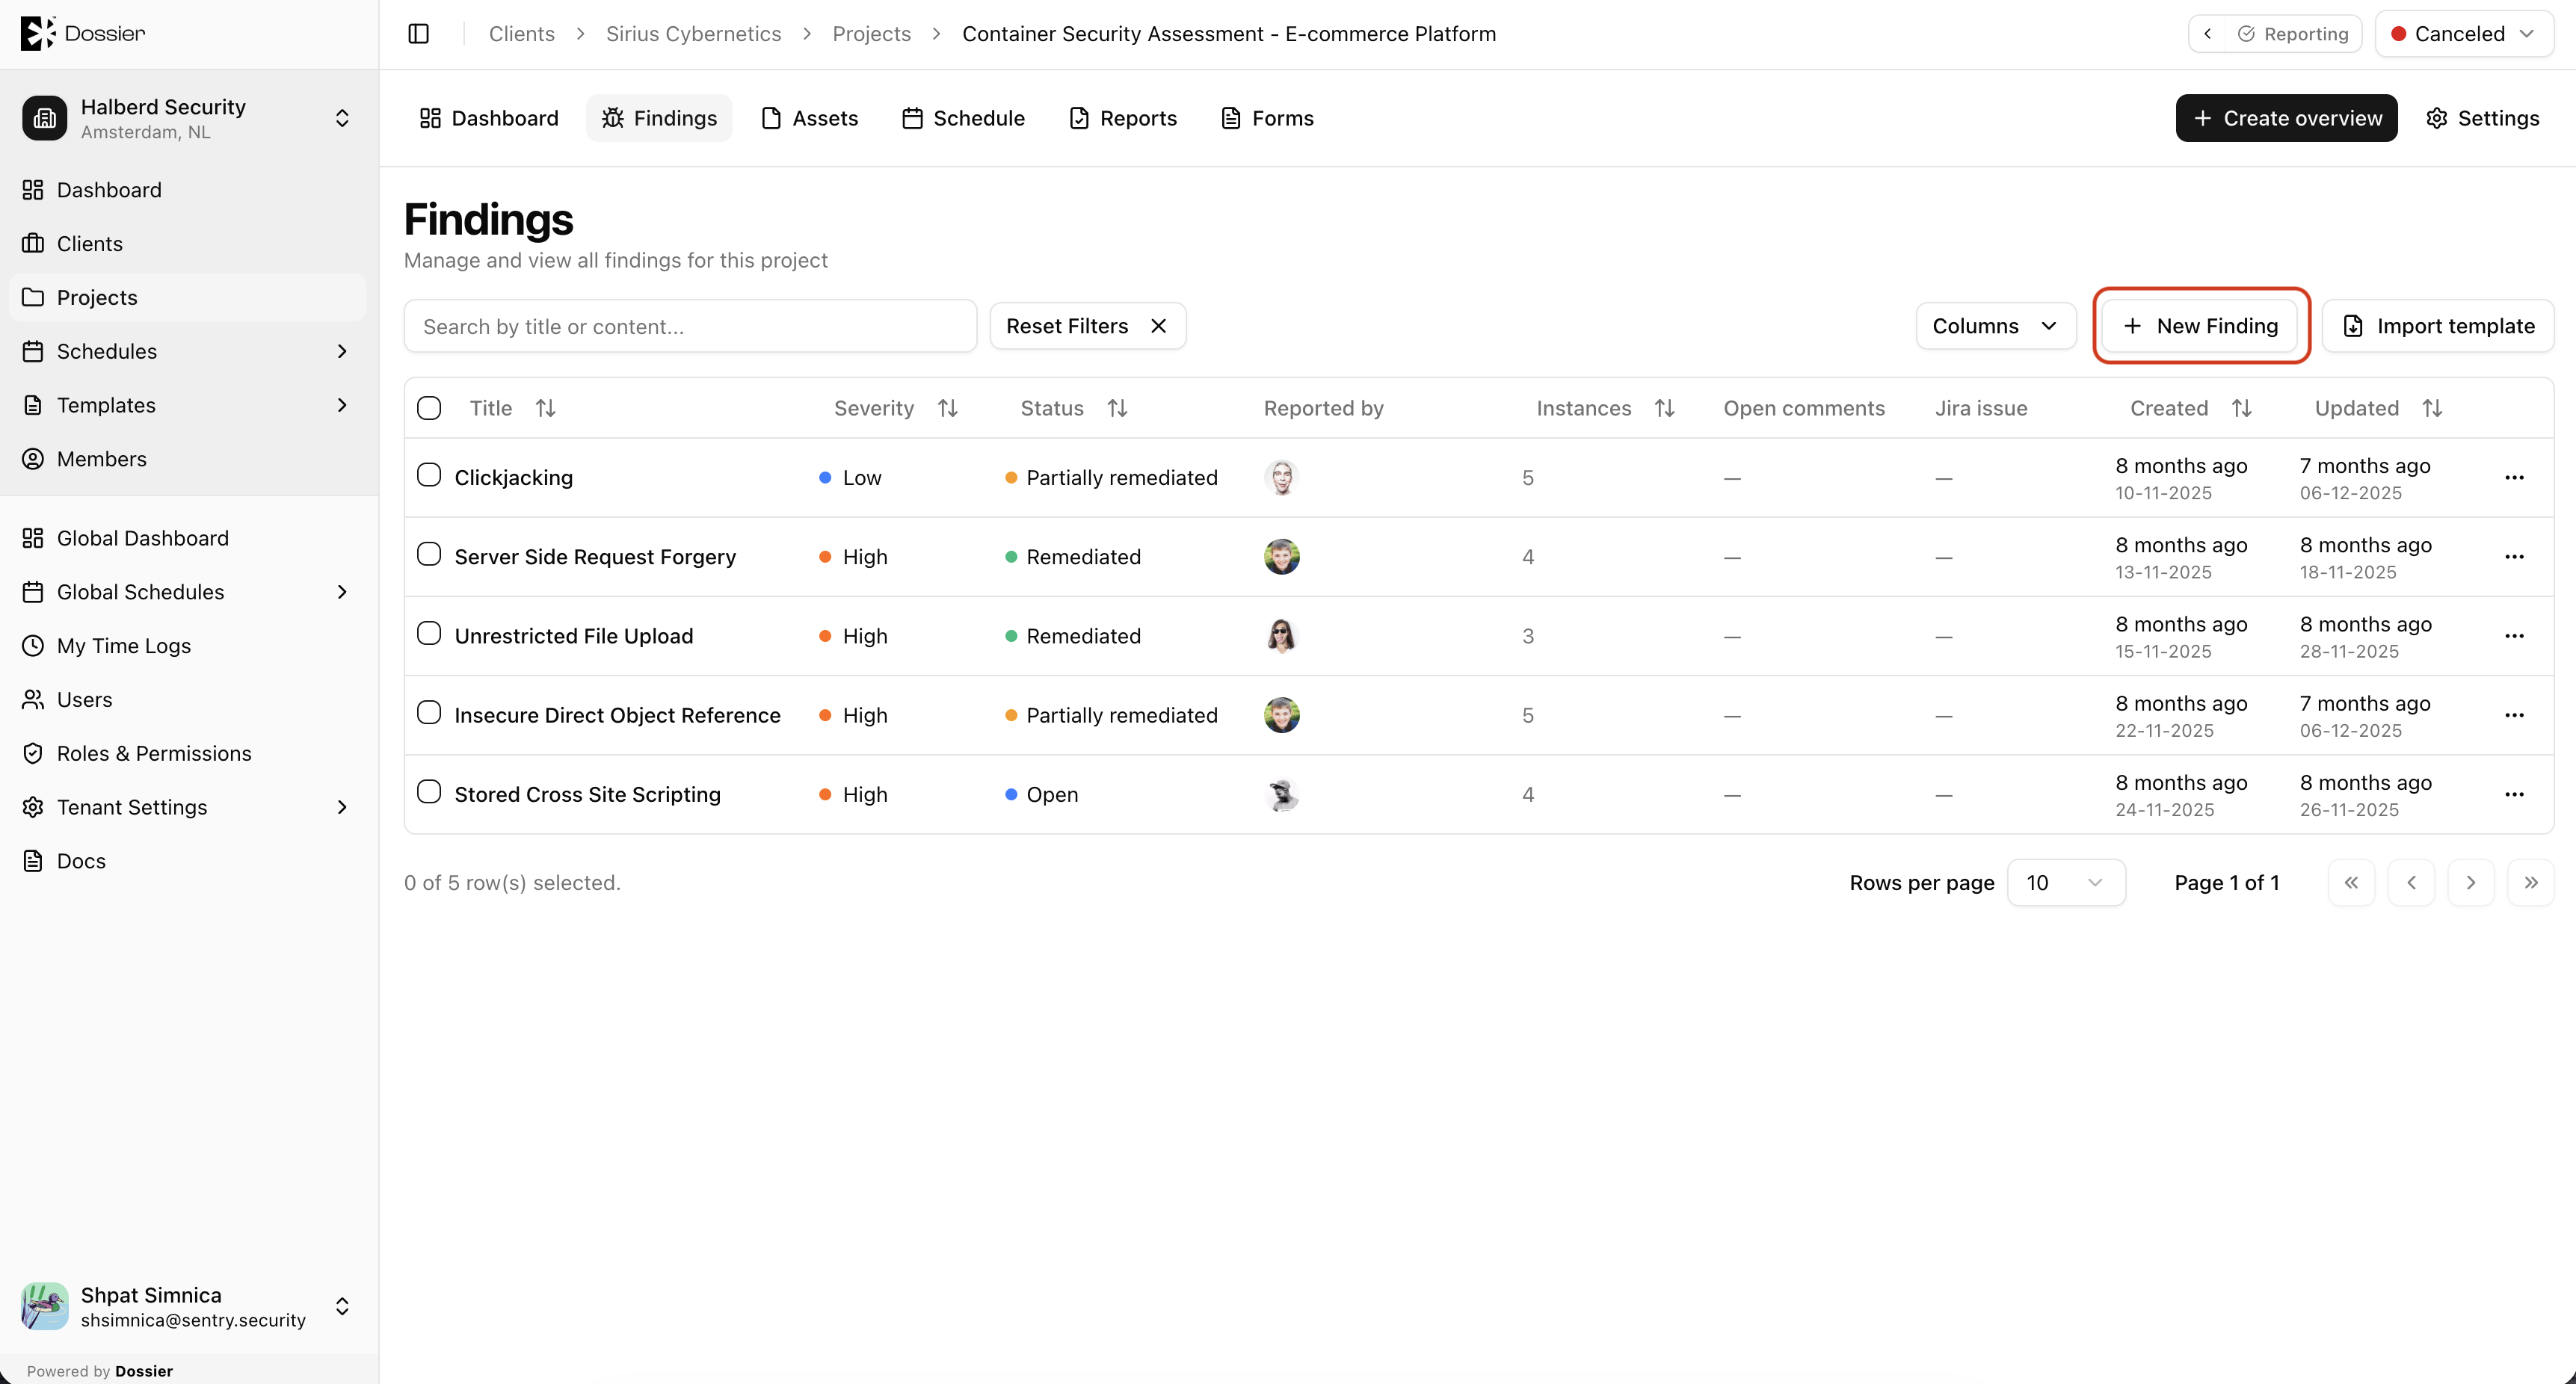The width and height of the screenshot is (2576, 1384).
Task: Click the Reset Filters button
Action: coord(1088,326)
